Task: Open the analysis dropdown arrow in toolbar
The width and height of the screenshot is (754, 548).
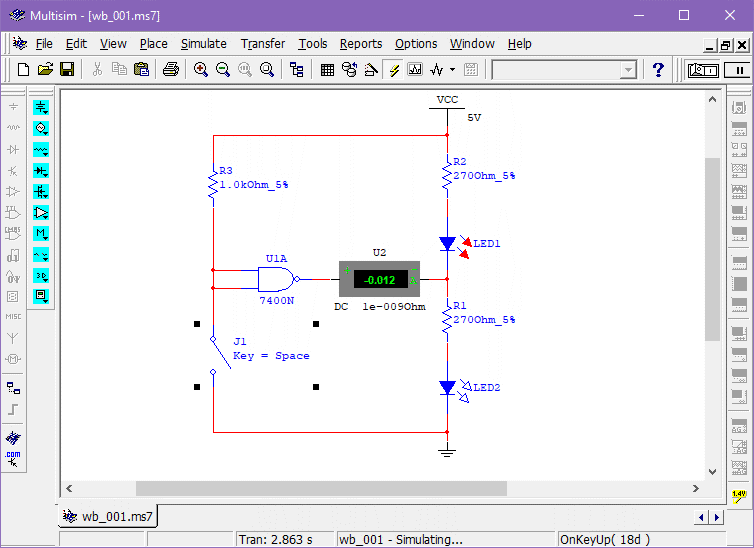Action: (452, 69)
